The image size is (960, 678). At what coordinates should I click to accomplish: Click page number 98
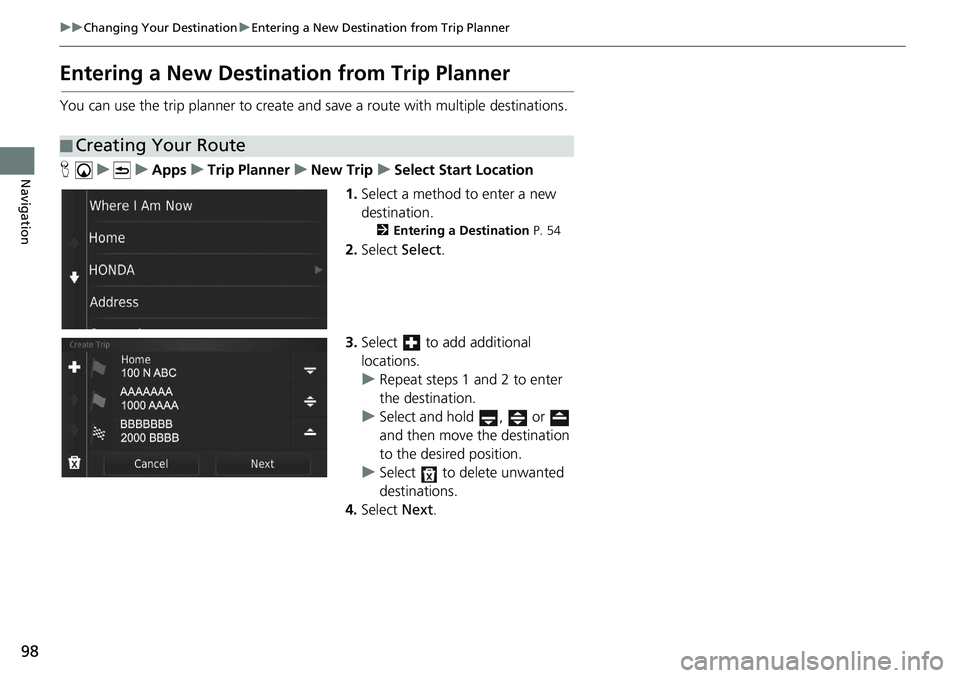pyautogui.click(x=29, y=651)
